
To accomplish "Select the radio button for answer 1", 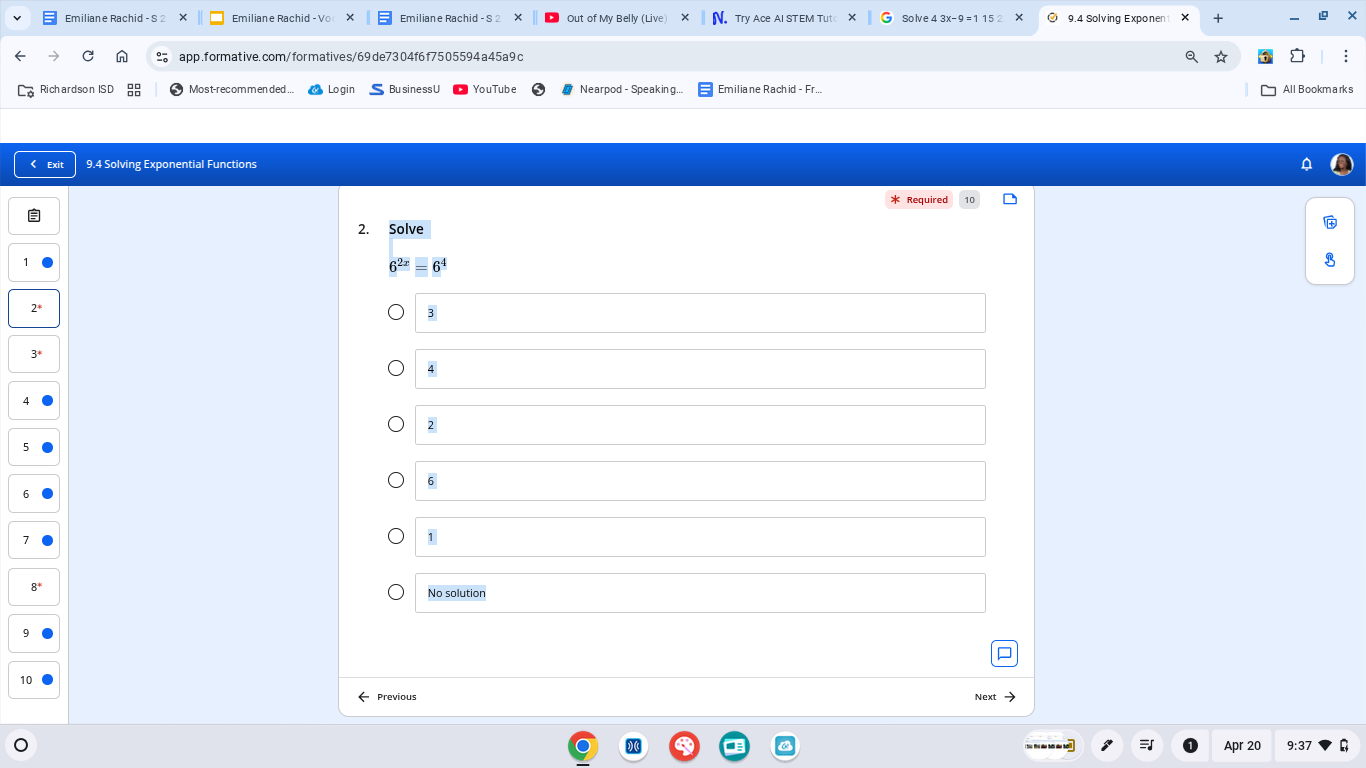I will pos(396,536).
